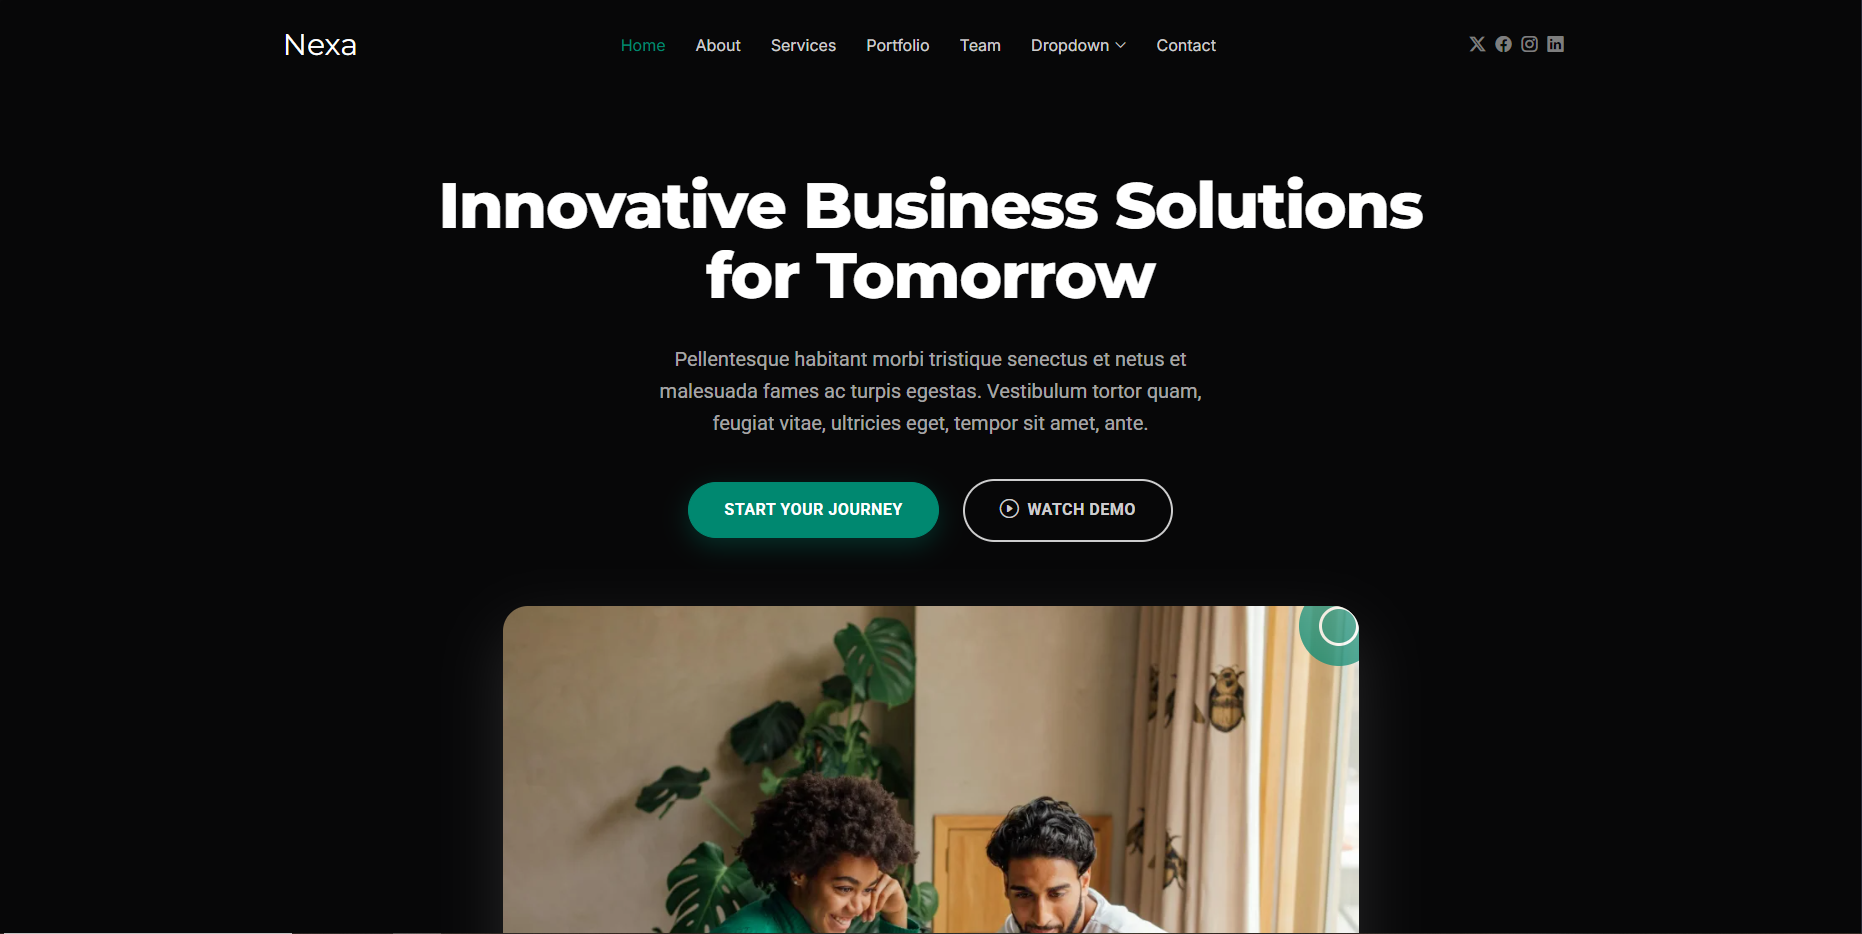The image size is (1862, 934).
Task: Go to the Home nav link
Action: (x=643, y=46)
